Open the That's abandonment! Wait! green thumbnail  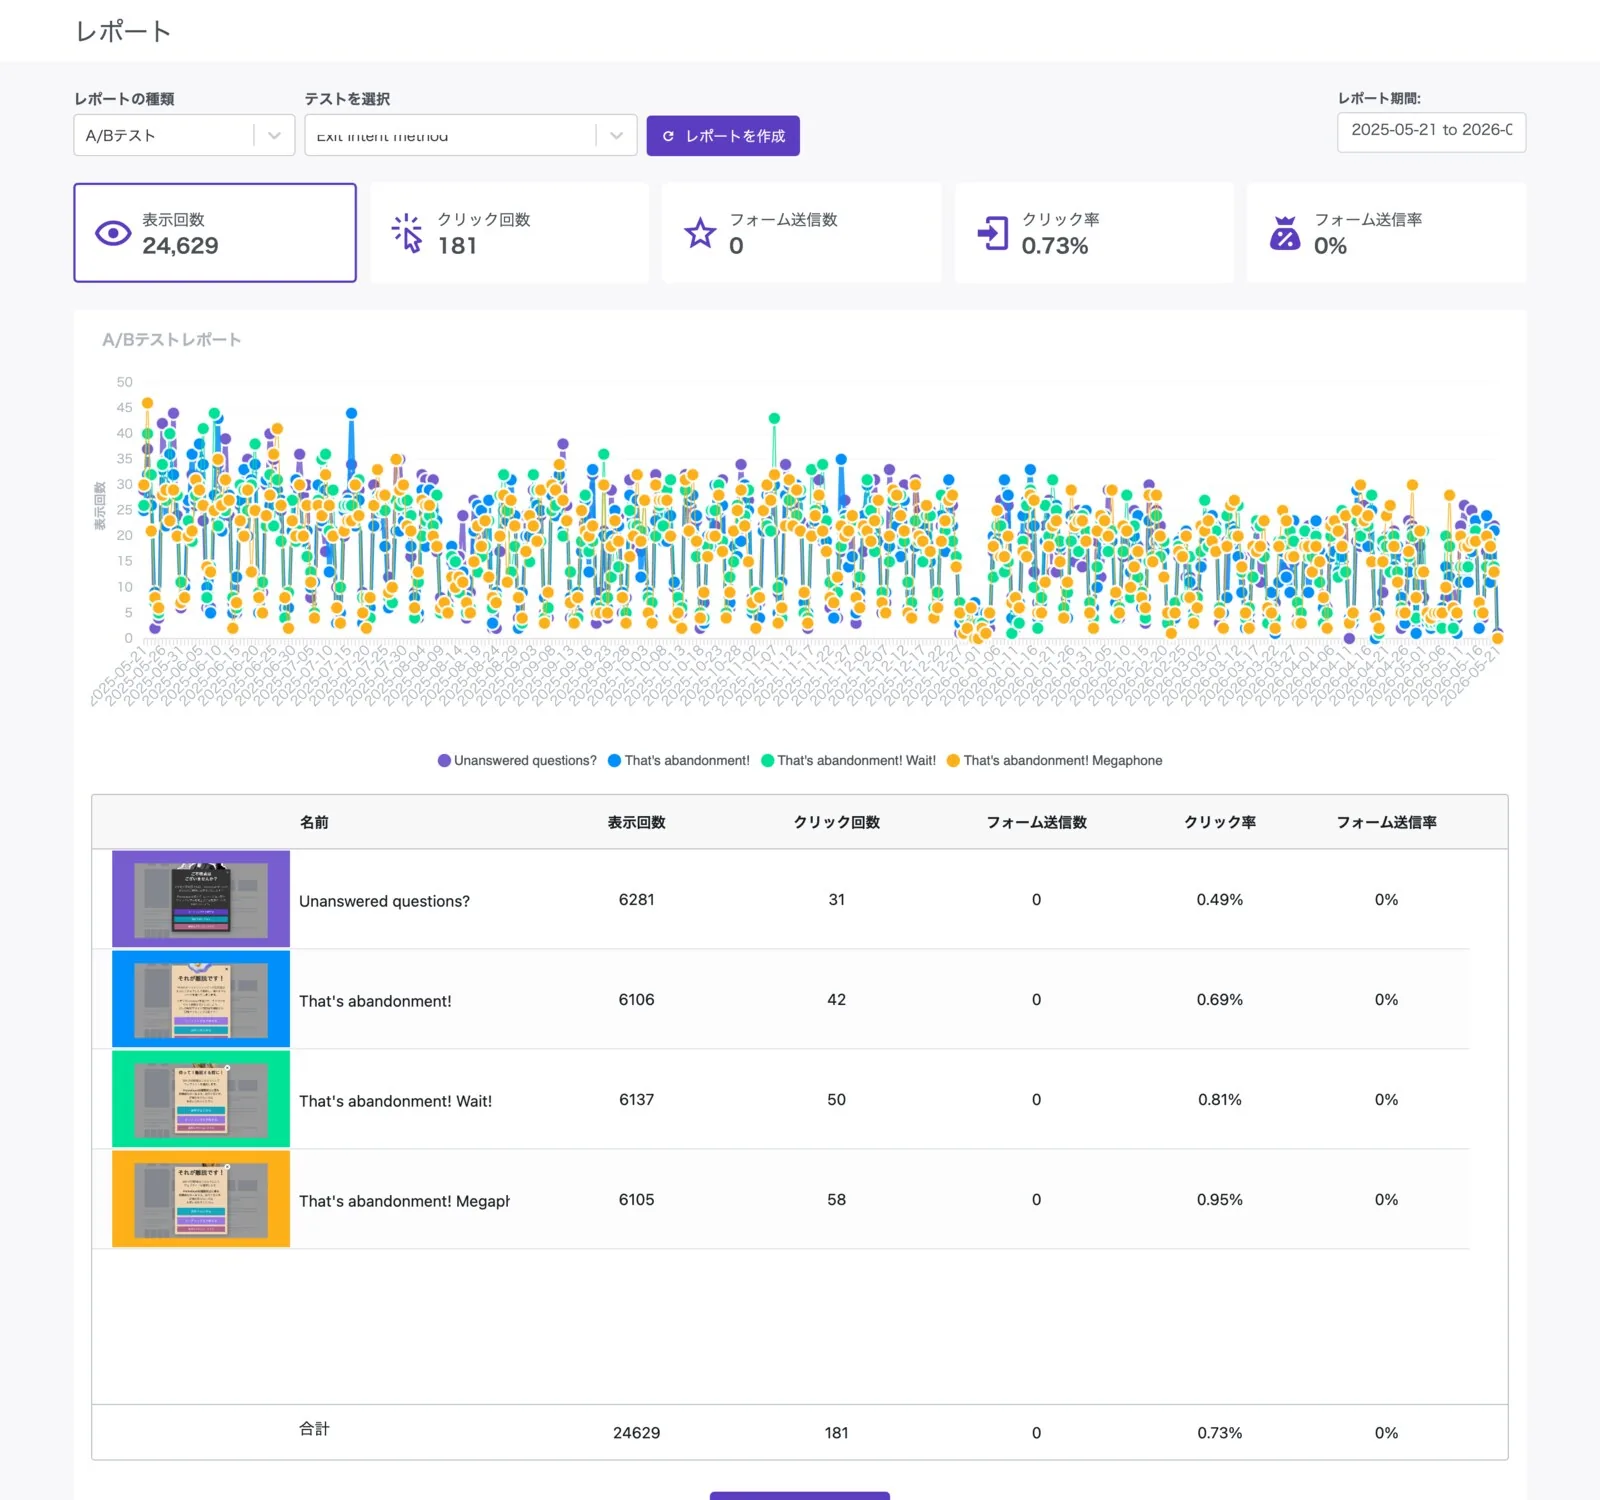point(201,1099)
